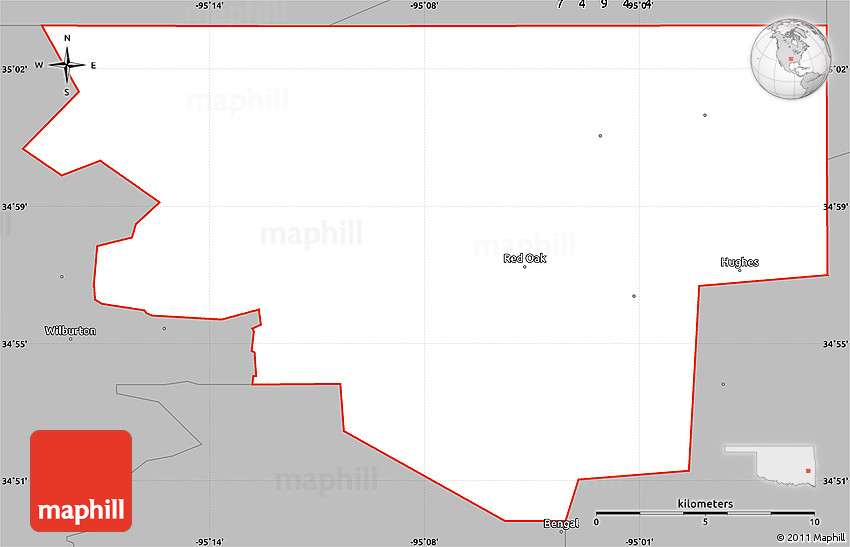The image size is (850, 547).
Task: Click the 35°02' latitude label on left edge
Action: pos(13,69)
